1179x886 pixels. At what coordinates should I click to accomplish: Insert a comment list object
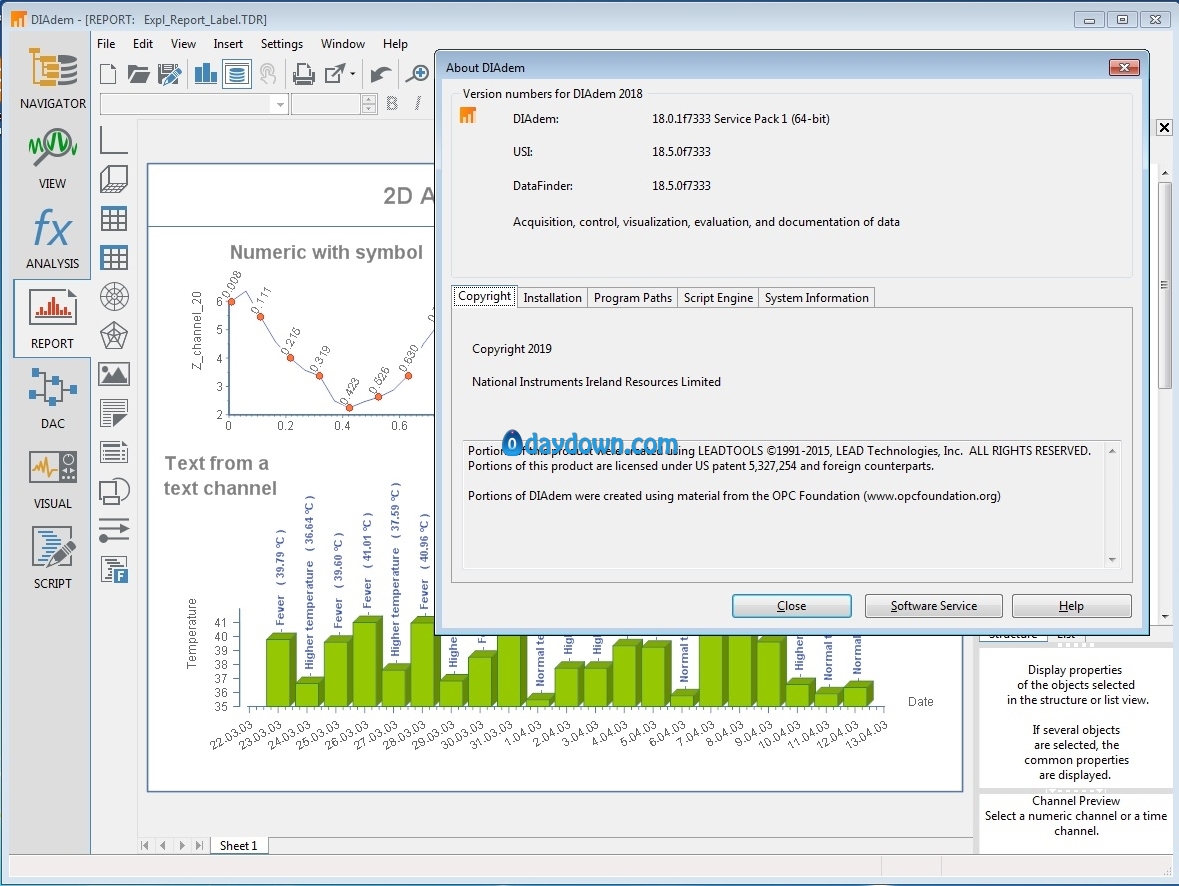tap(114, 452)
